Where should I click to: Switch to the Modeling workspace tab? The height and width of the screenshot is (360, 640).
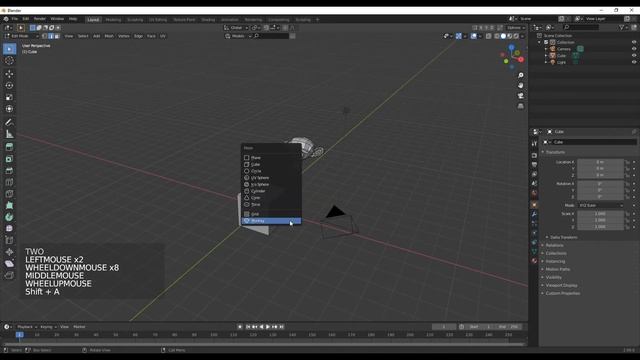113,20
